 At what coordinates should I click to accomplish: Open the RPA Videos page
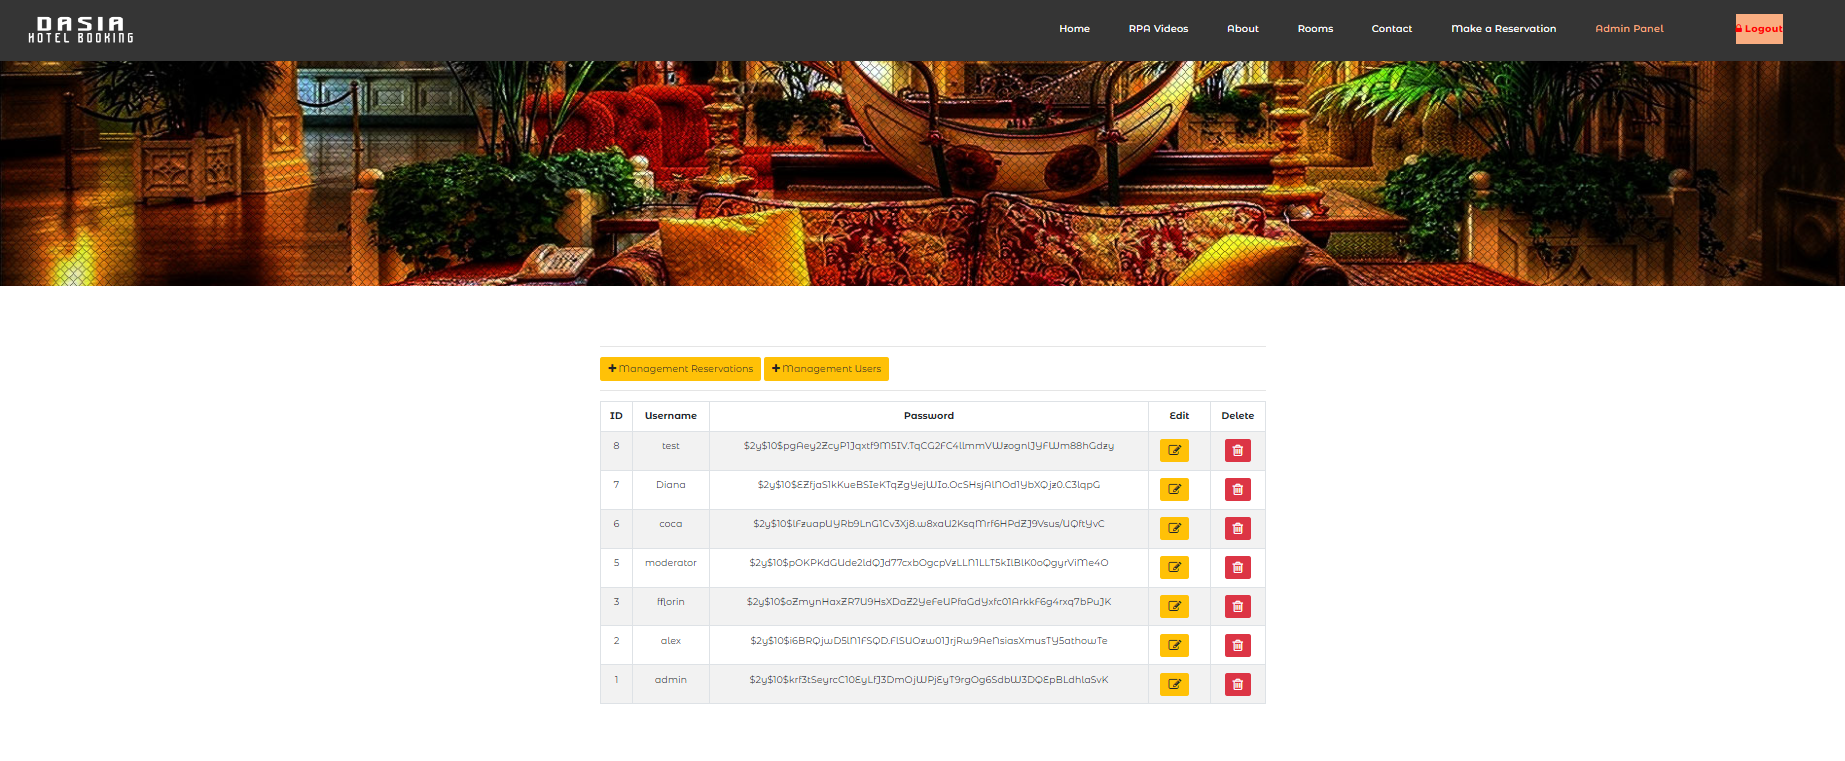(1158, 29)
